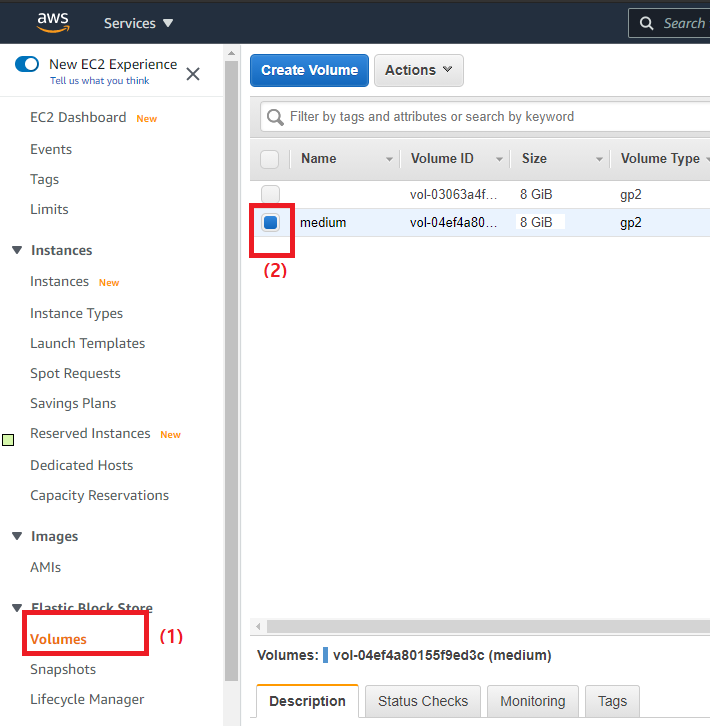710x726 pixels.
Task: Go to Events in the sidebar
Action: 51,149
